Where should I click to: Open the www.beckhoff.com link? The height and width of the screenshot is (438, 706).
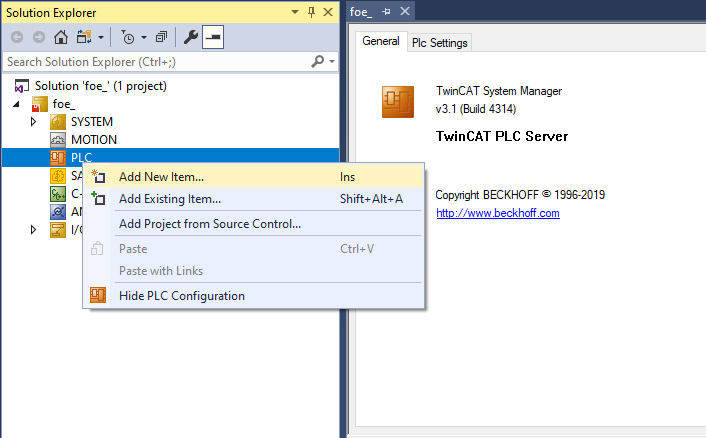(497, 213)
